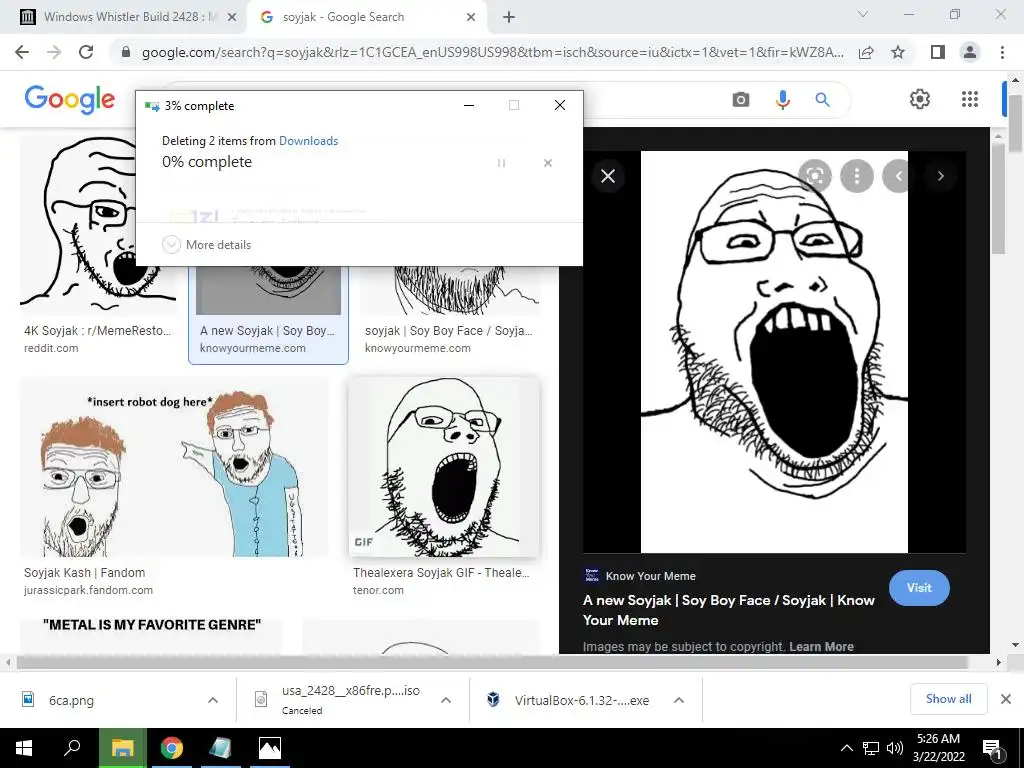Click the Visit button for Know Your Meme
The height and width of the screenshot is (768, 1024).
[x=919, y=588]
